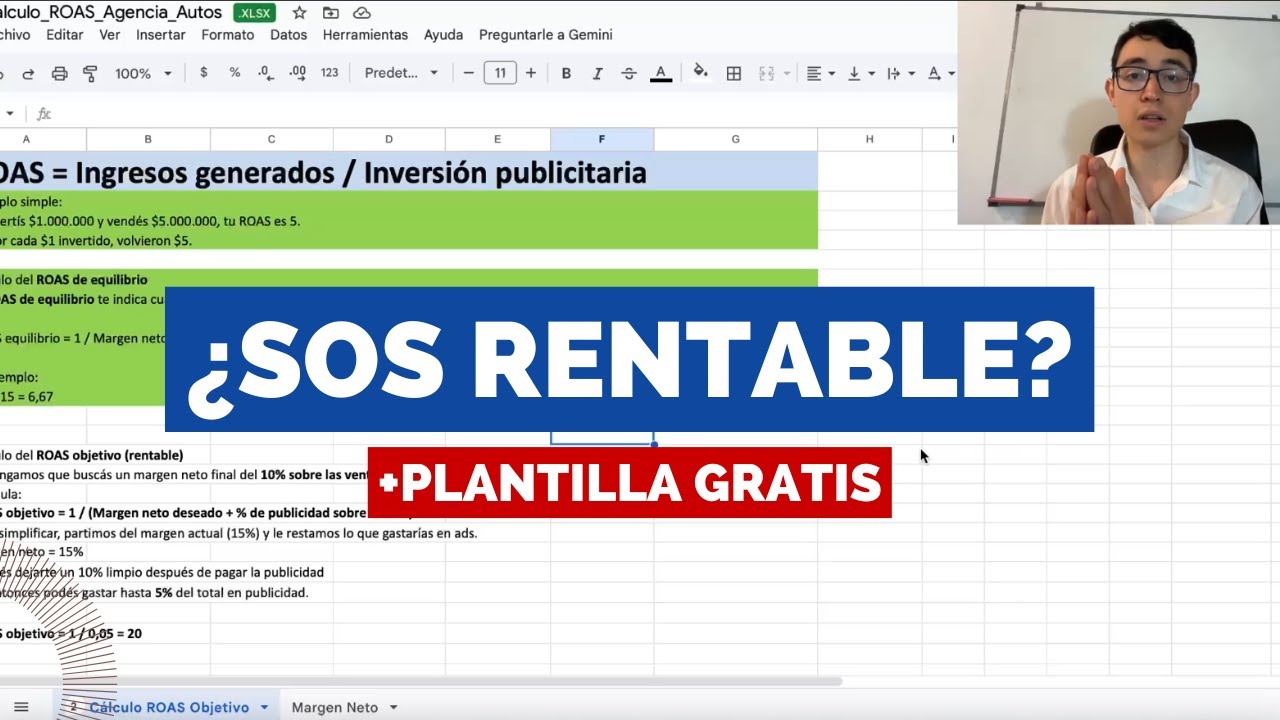
Task: Open the vertical align dropdown
Action: click(861, 73)
